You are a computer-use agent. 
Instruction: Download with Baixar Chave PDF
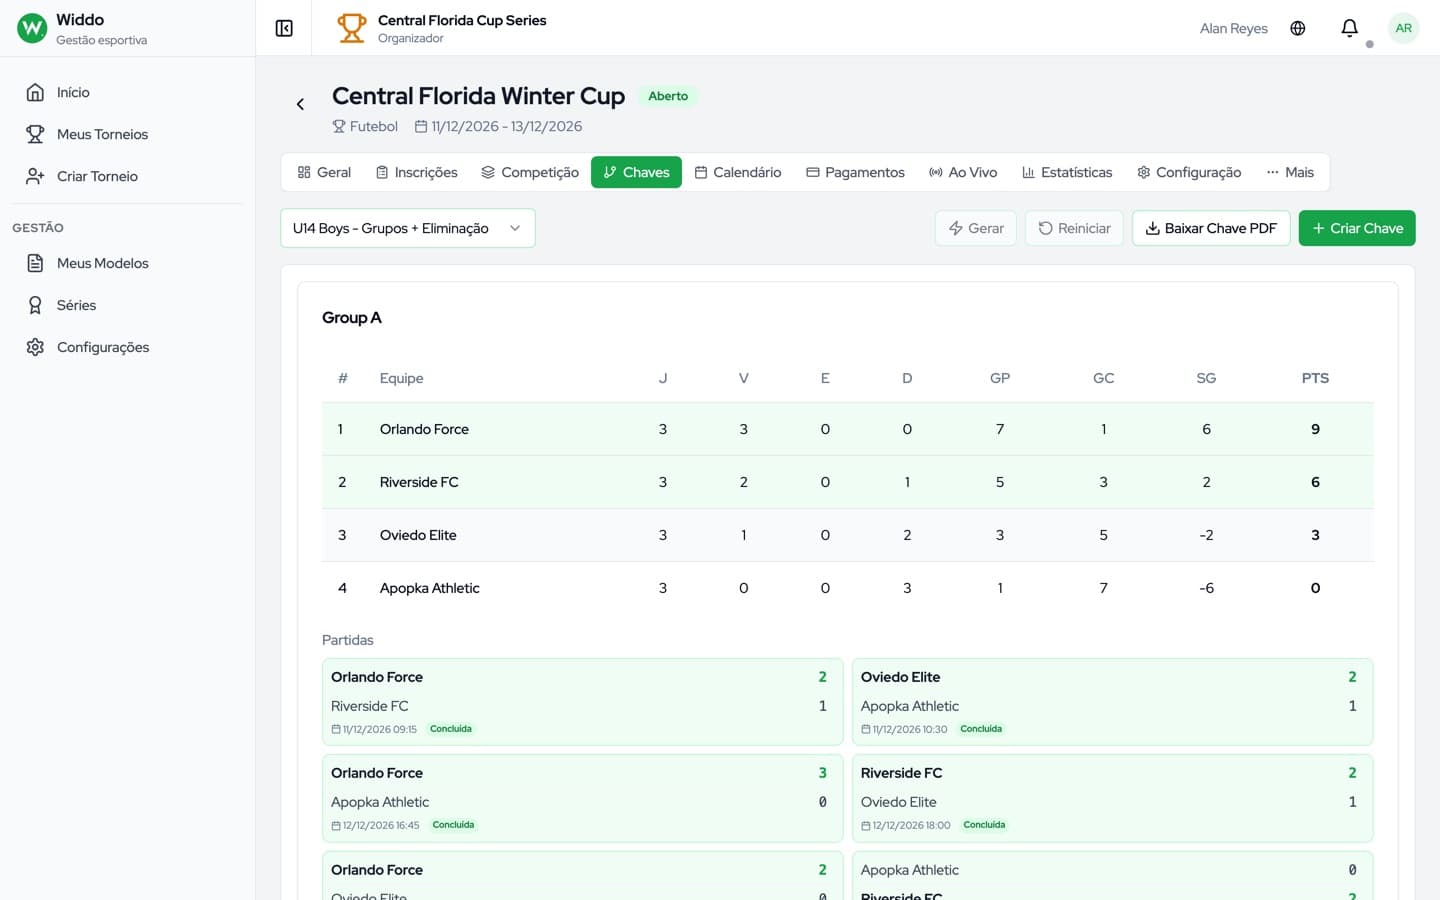pos(1211,228)
